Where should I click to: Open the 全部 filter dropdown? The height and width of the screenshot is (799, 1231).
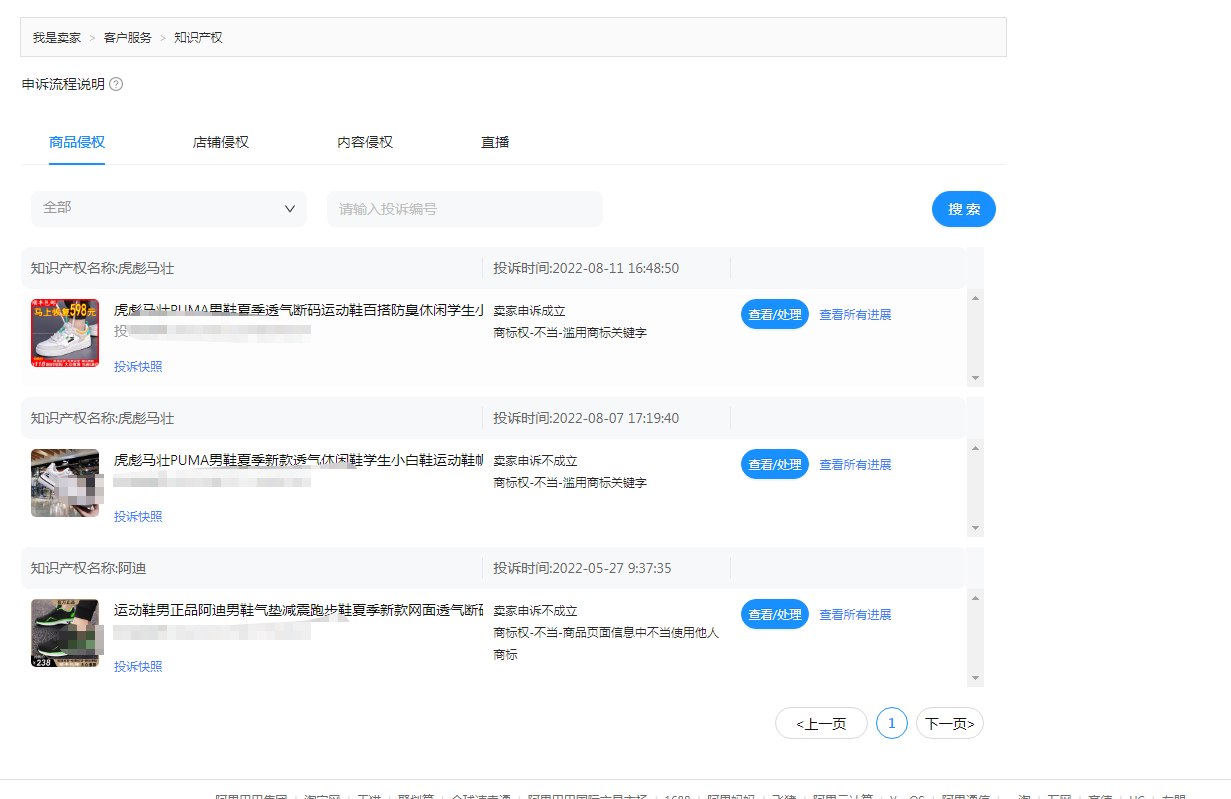(169, 208)
